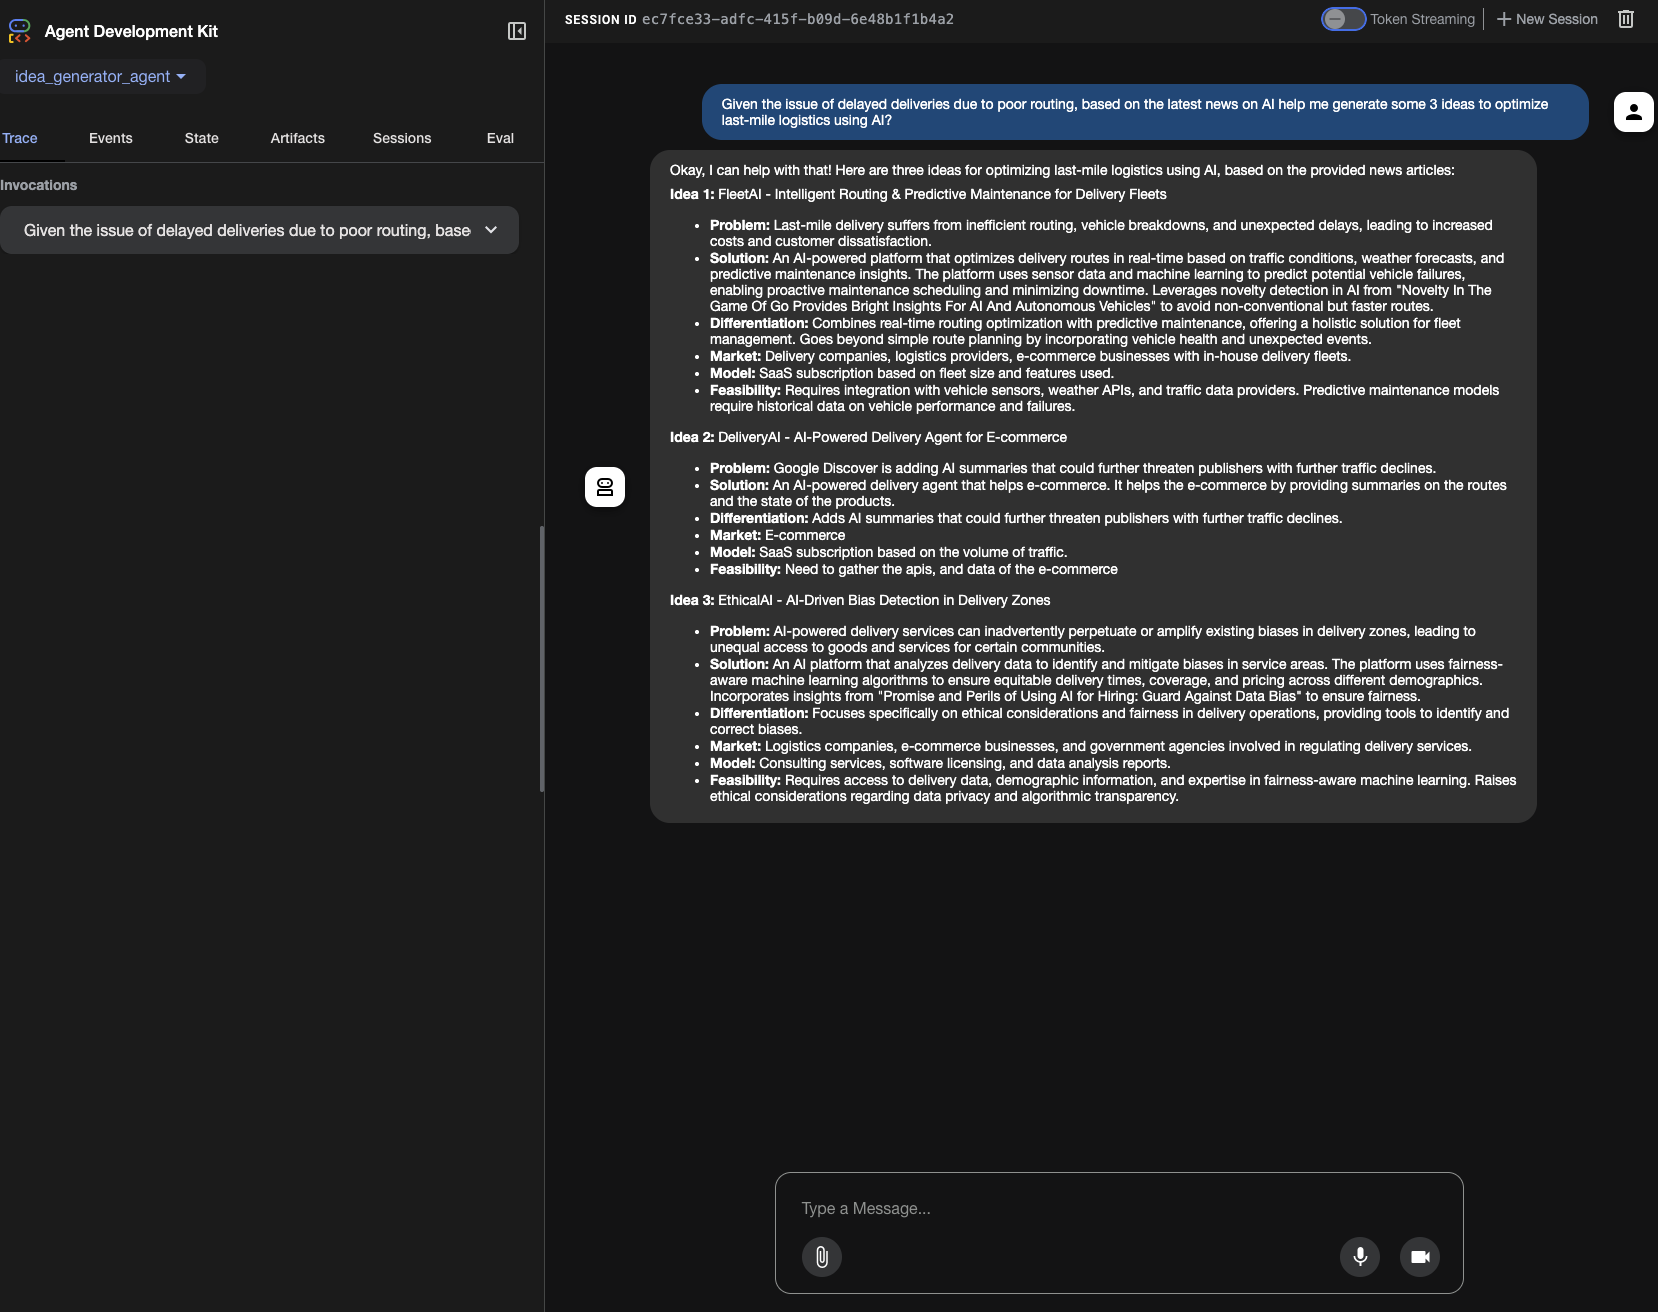Image resolution: width=1658 pixels, height=1312 pixels.
Task: Open the Eval tab
Action: [500, 138]
